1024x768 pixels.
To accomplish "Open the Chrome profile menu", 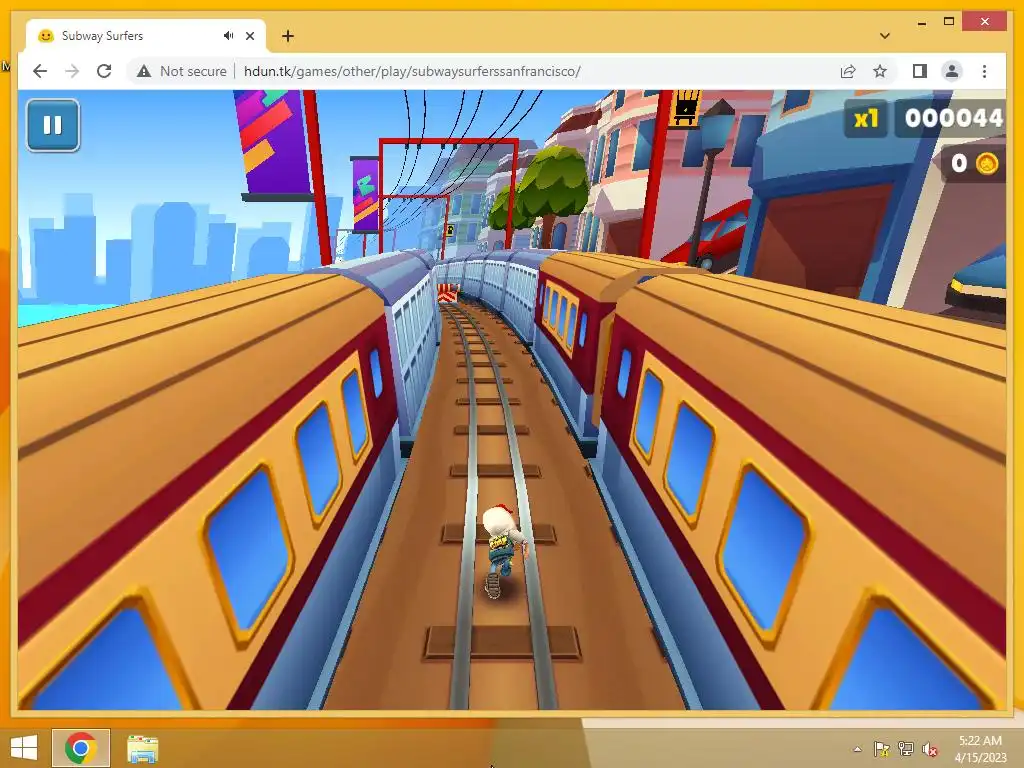I will [x=952, y=71].
